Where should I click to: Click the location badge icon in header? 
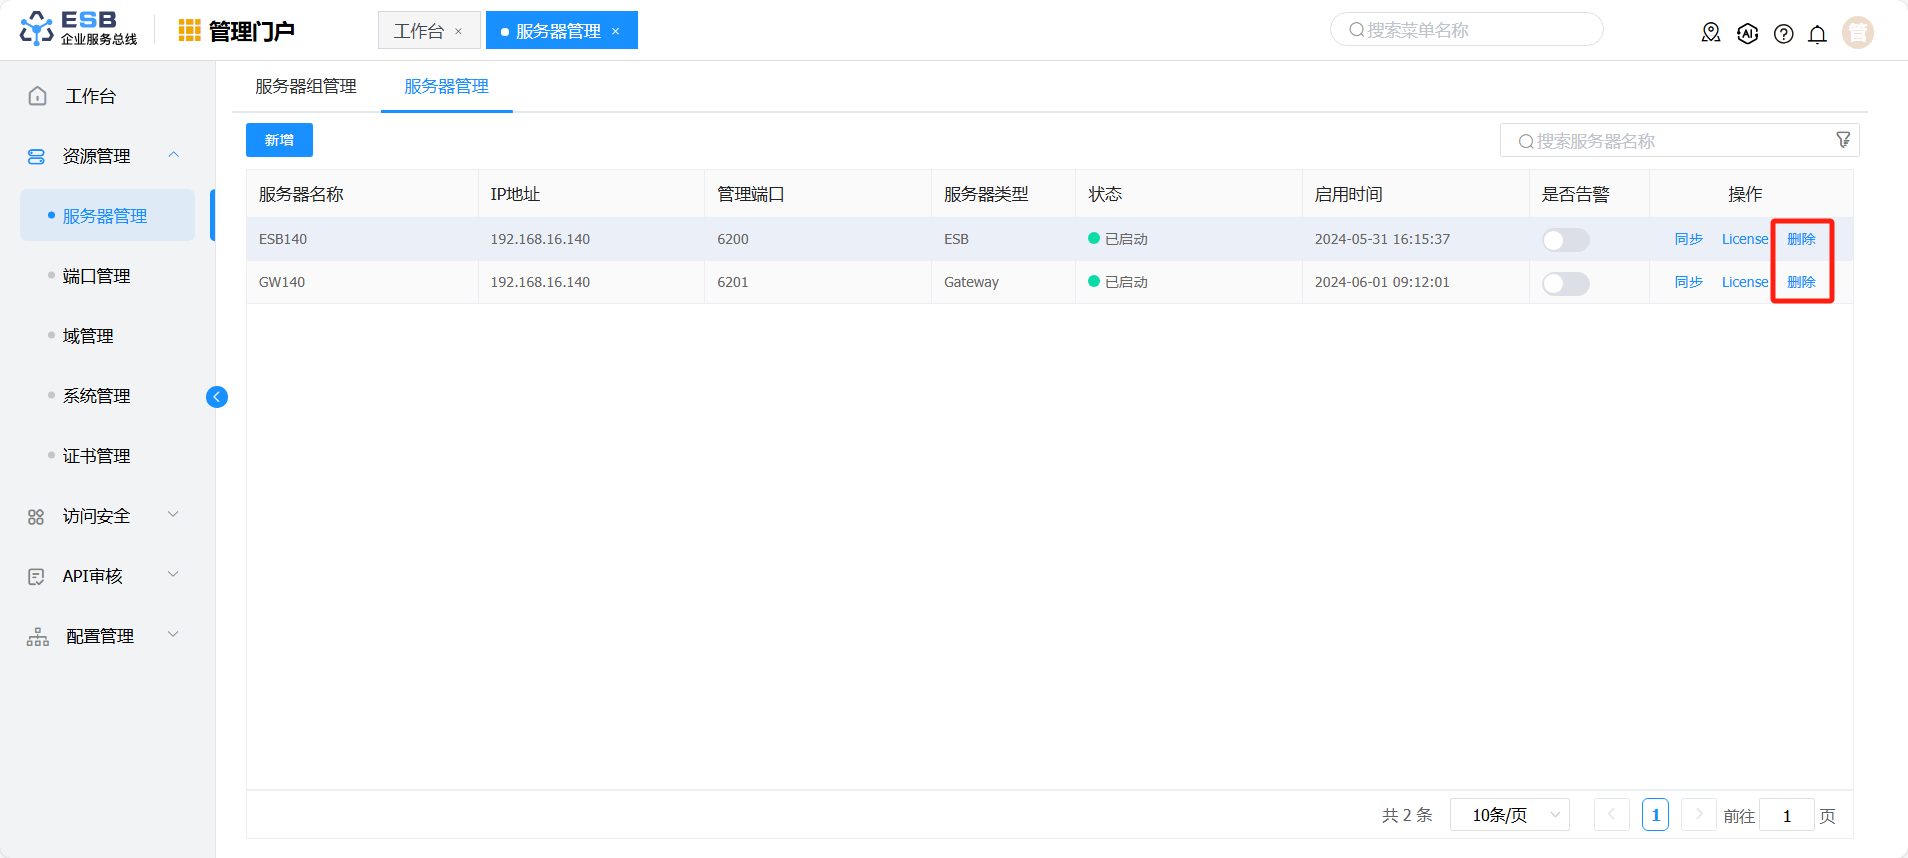(x=1711, y=33)
